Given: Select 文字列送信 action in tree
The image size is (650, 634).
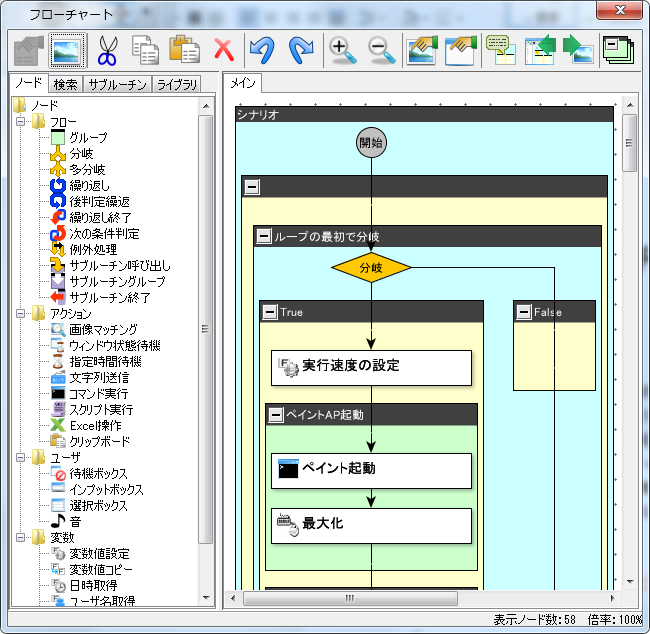Looking at the screenshot, I should pos(99,377).
